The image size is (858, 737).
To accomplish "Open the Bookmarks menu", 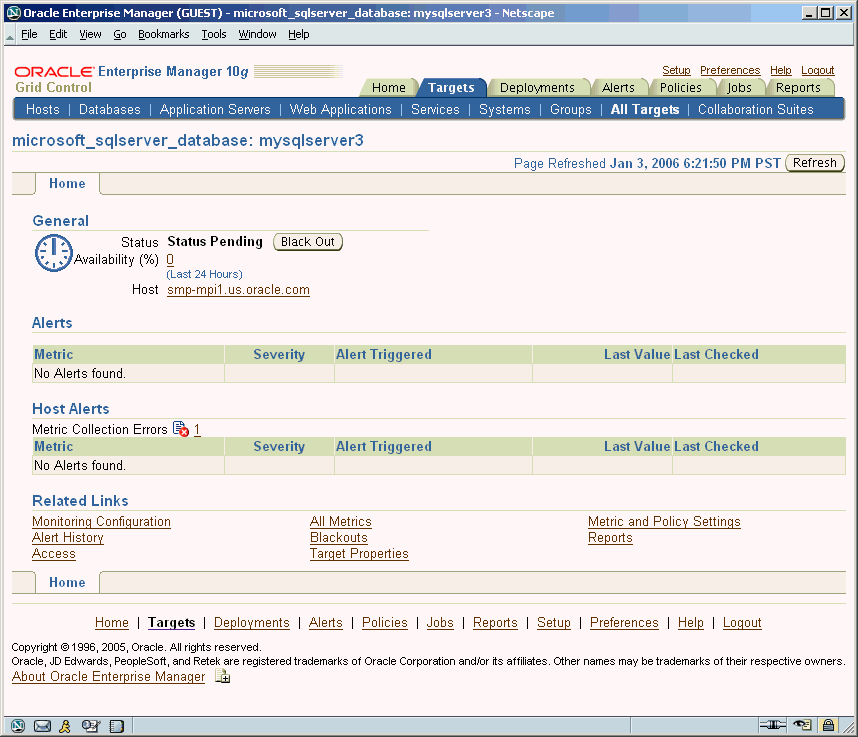I will pos(163,34).
